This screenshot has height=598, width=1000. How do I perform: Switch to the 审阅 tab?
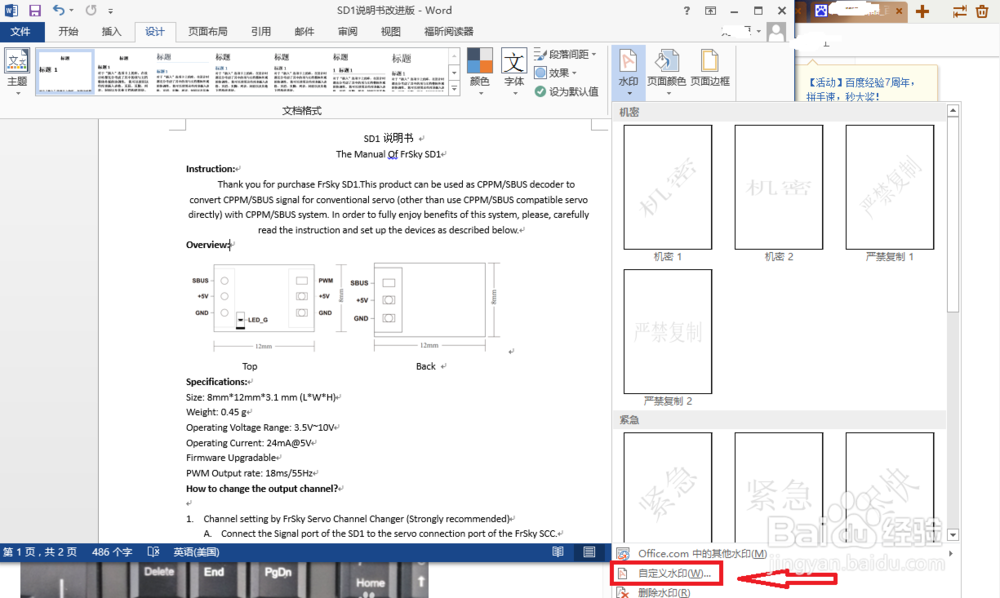pyautogui.click(x=348, y=31)
